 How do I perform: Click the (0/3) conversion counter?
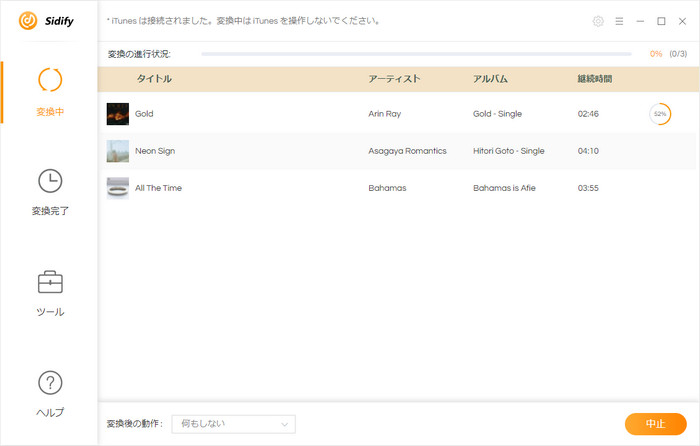(x=678, y=54)
